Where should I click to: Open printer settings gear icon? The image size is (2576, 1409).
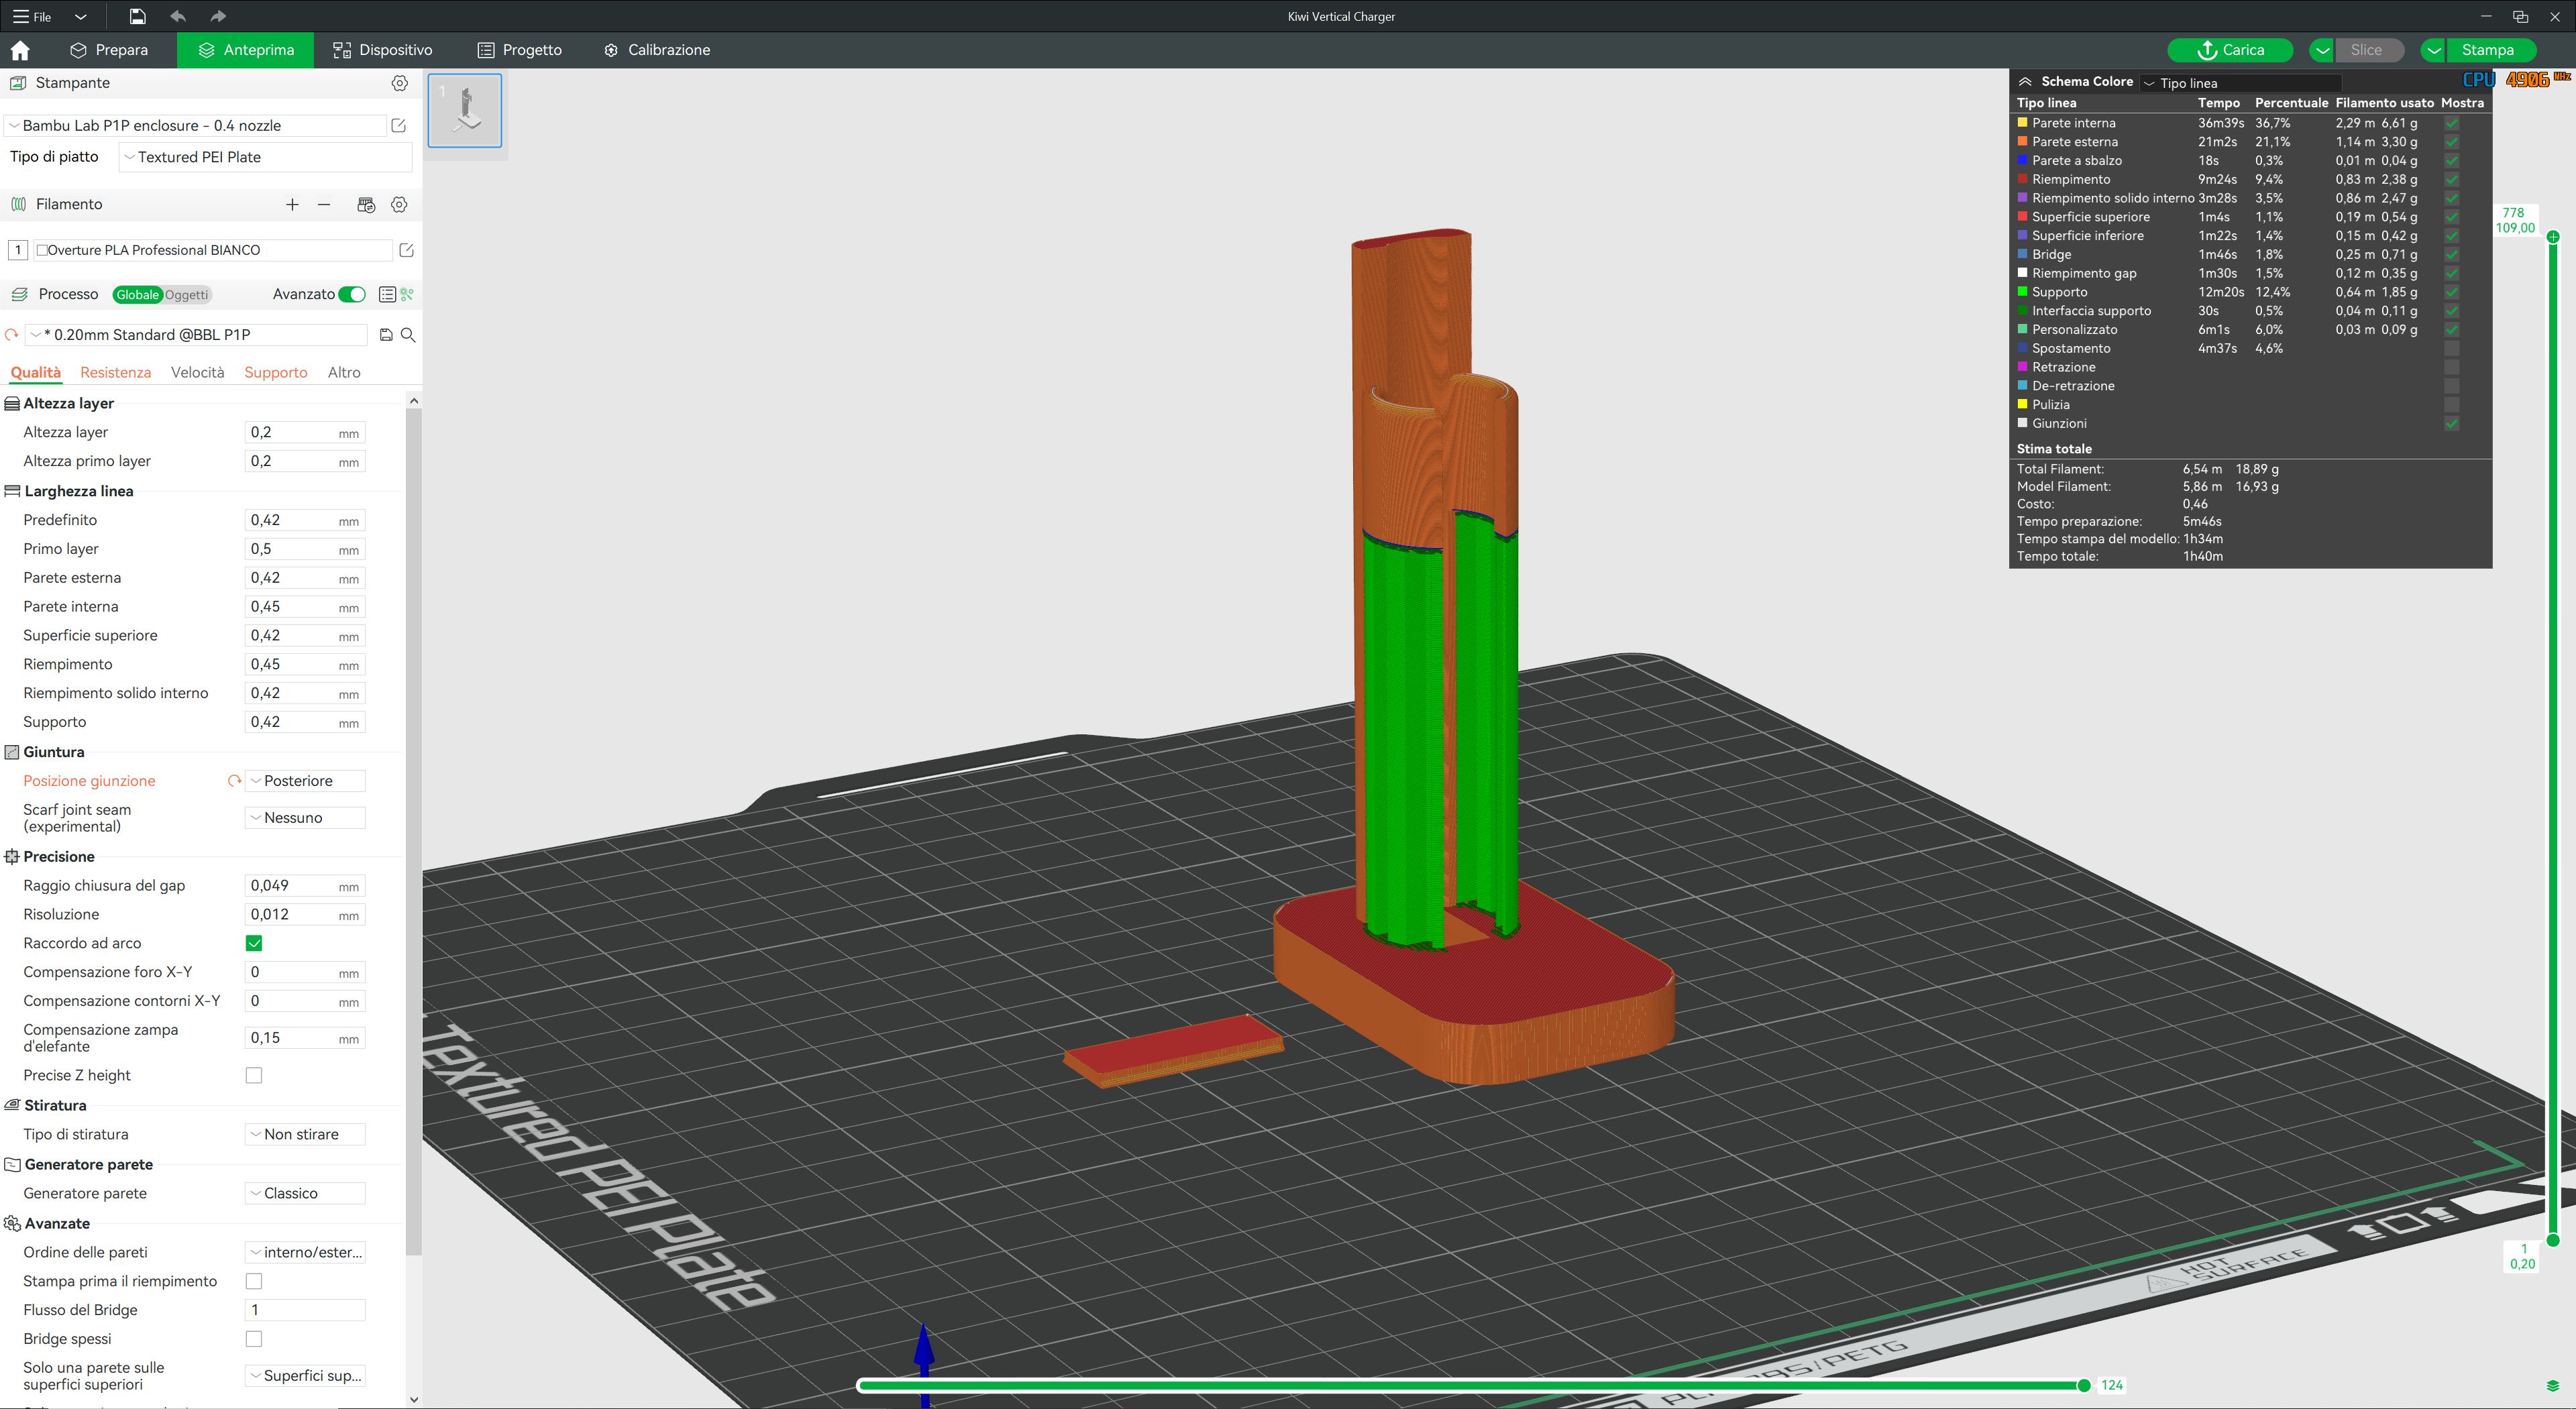399,83
